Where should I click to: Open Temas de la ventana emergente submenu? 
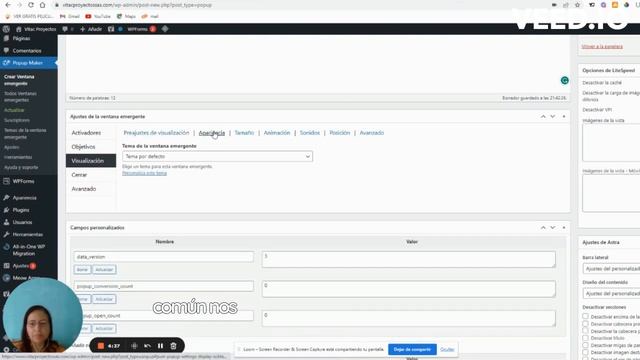click(x=25, y=133)
